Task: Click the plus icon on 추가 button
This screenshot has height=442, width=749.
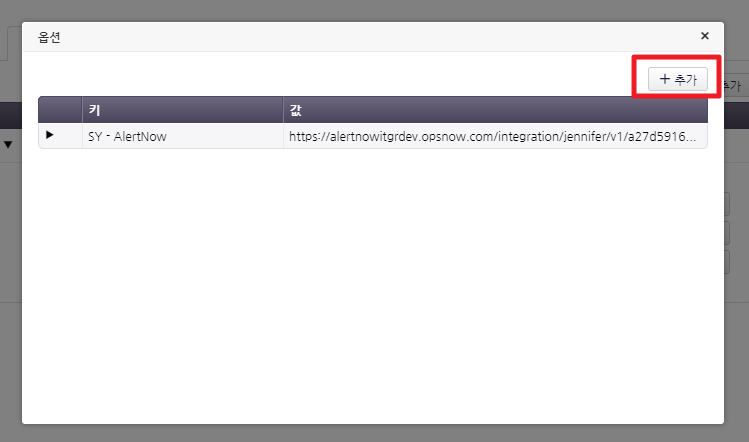Action: 664,80
